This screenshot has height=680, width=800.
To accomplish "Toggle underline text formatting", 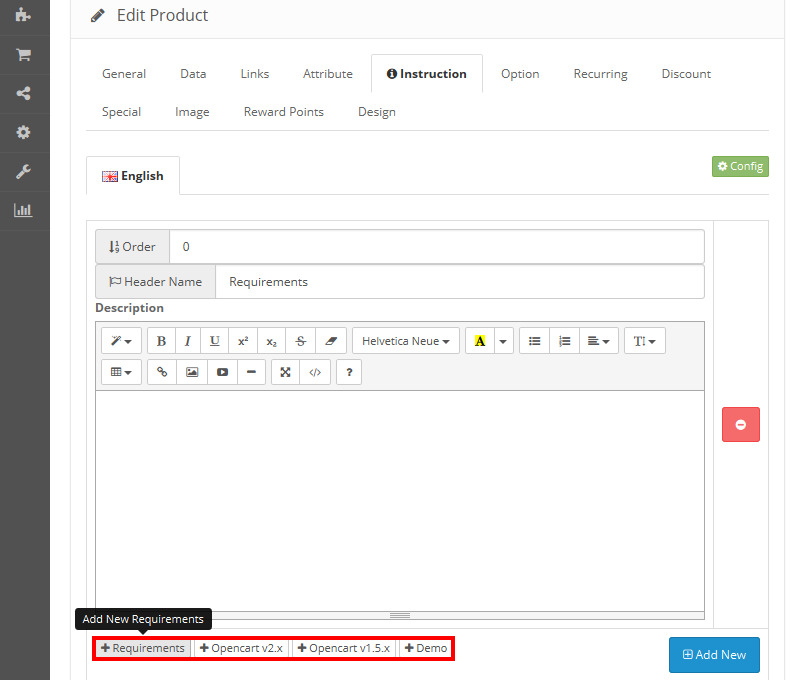I will (x=215, y=341).
